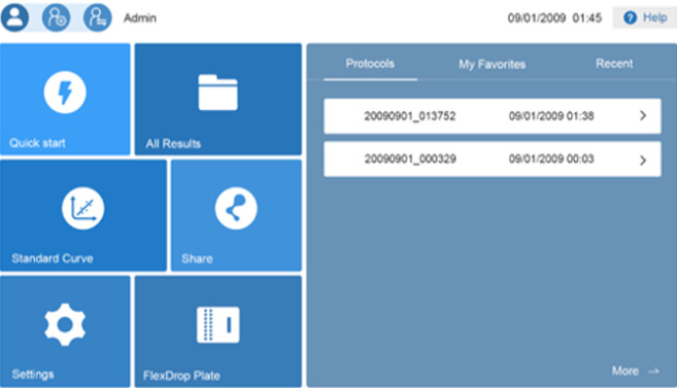Open the Standard Curve graph tile
Viewport: 677px width, 388px height.
83,215
